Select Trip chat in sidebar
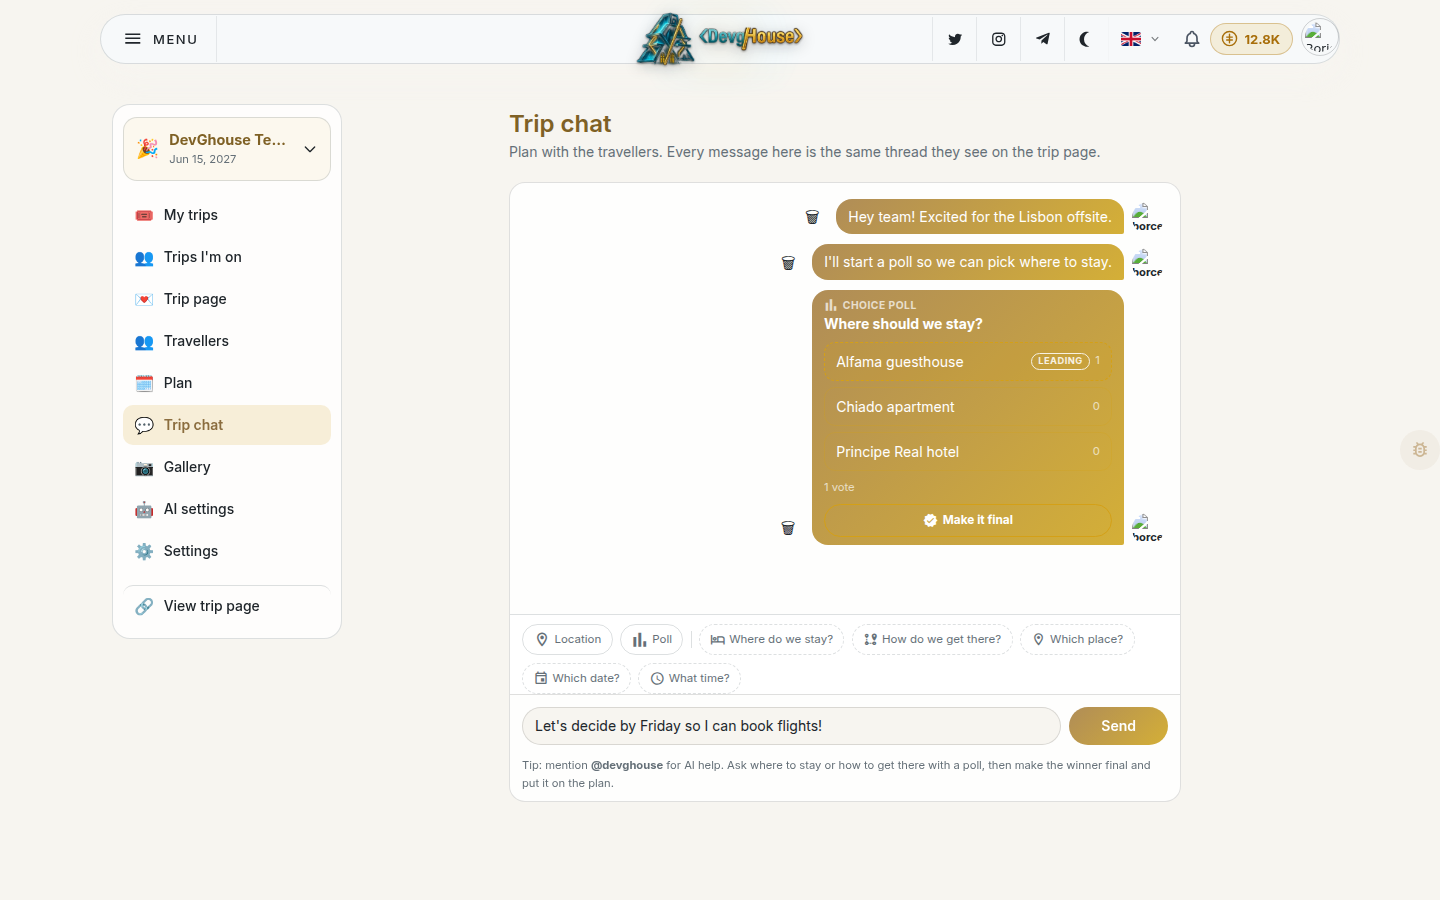Screen dimensions: 1440x900 click(227, 425)
